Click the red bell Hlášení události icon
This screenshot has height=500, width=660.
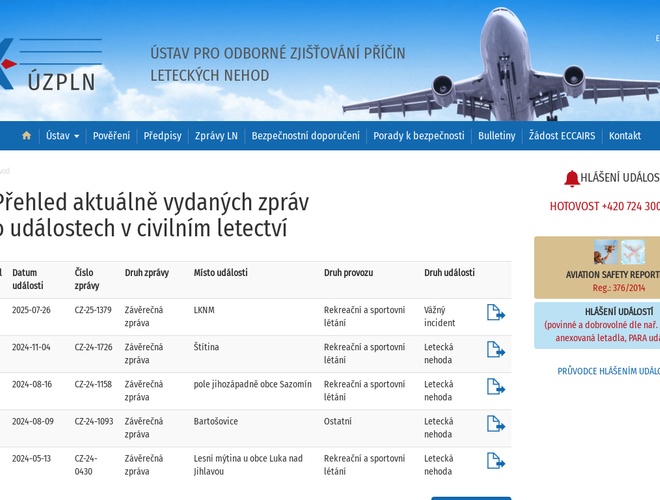(571, 179)
